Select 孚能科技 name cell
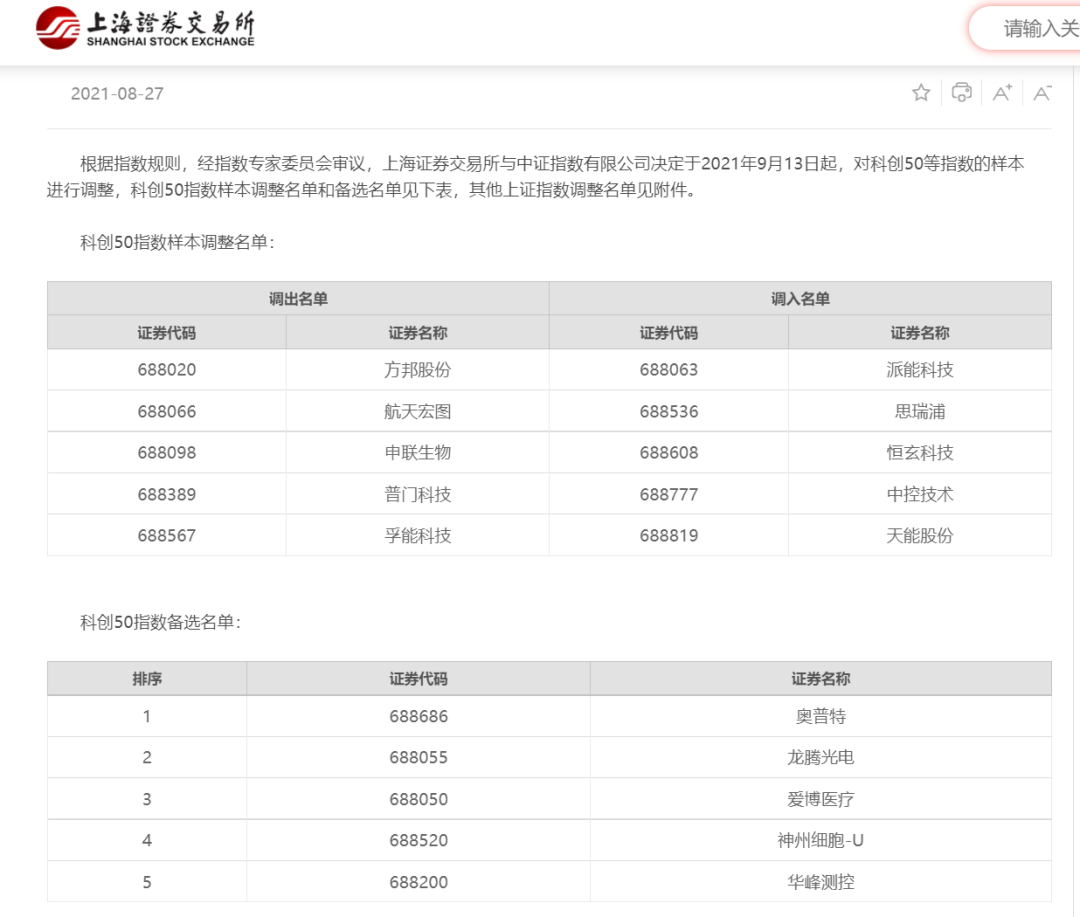Viewport: 1080px width, 917px height. 417,535
